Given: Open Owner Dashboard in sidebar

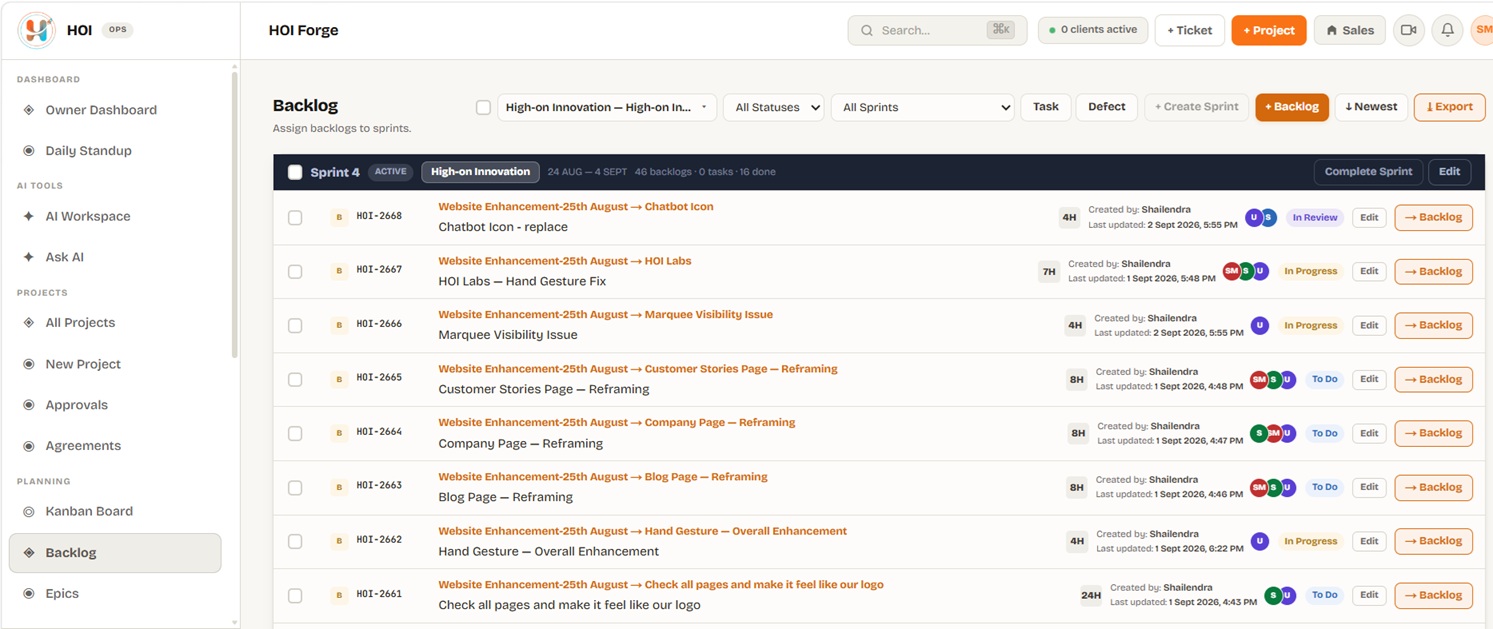Looking at the screenshot, I should pyautogui.click(x=115, y=110).
